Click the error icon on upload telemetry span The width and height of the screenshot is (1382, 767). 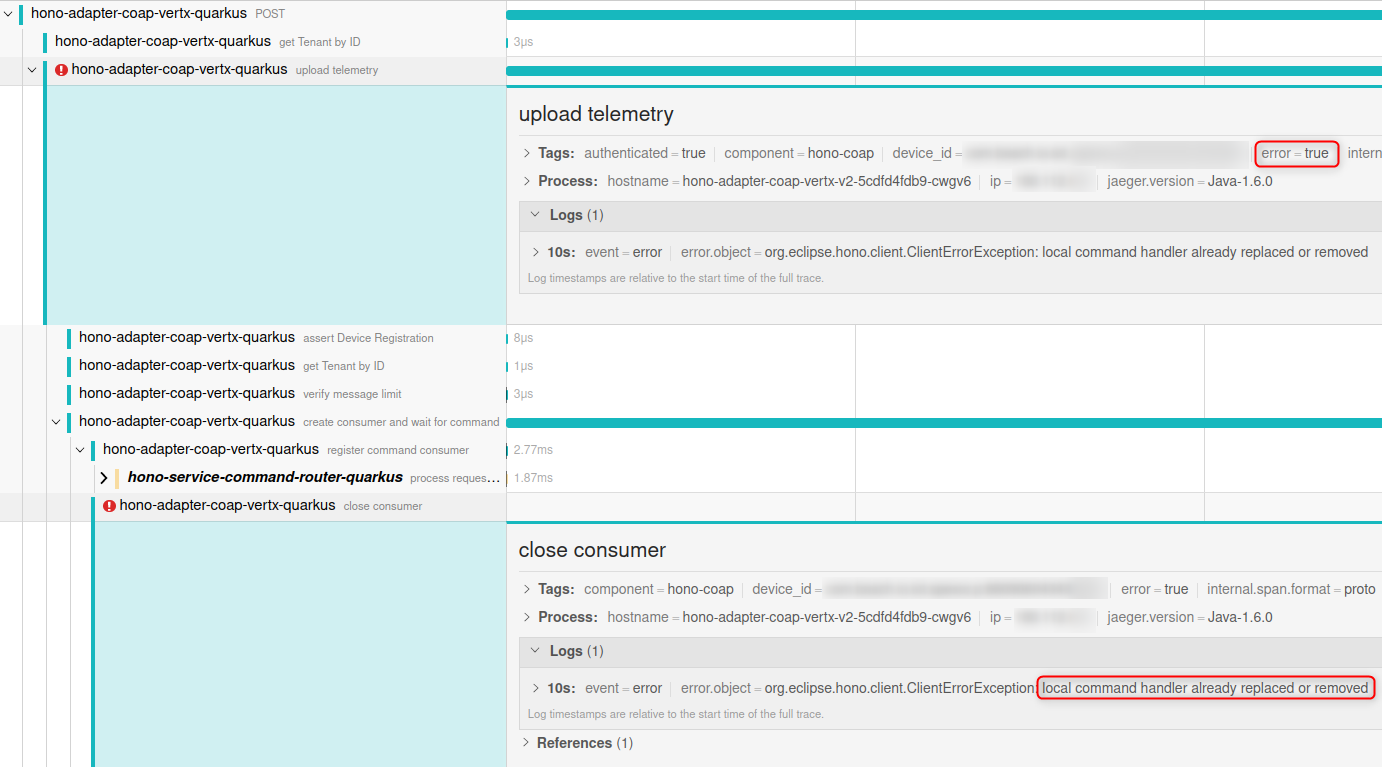pos(60,70)
